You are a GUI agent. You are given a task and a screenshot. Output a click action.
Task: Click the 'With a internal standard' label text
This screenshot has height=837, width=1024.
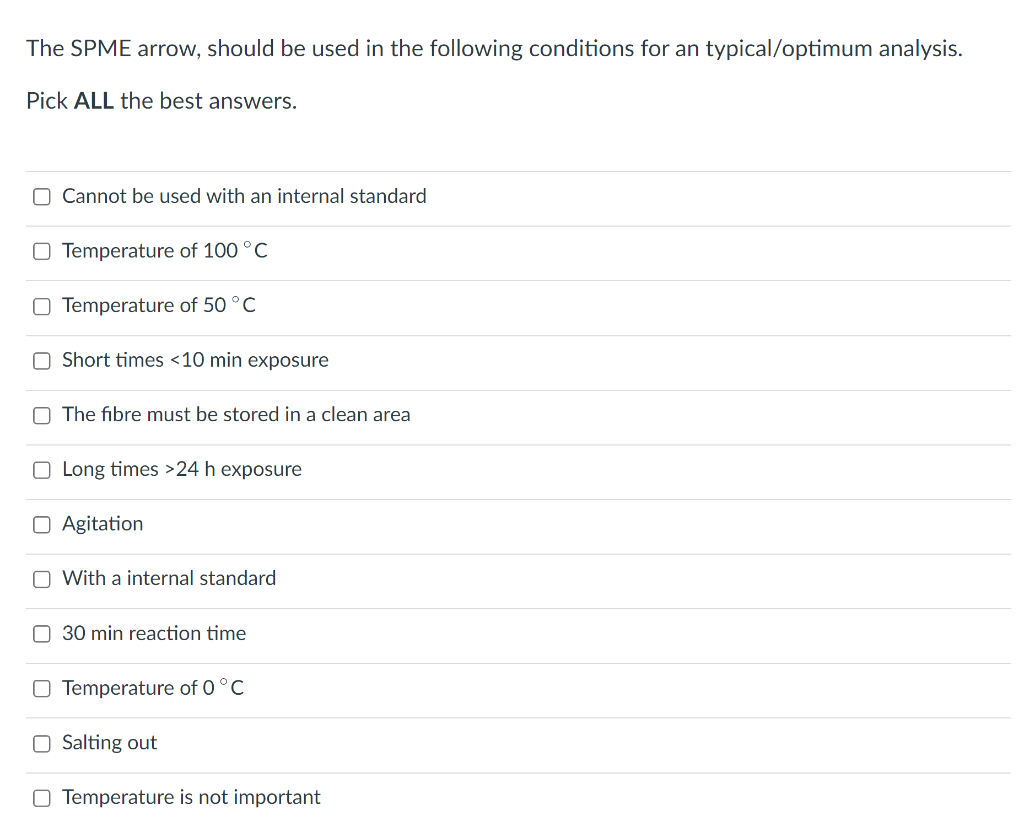tap(169, 578)
